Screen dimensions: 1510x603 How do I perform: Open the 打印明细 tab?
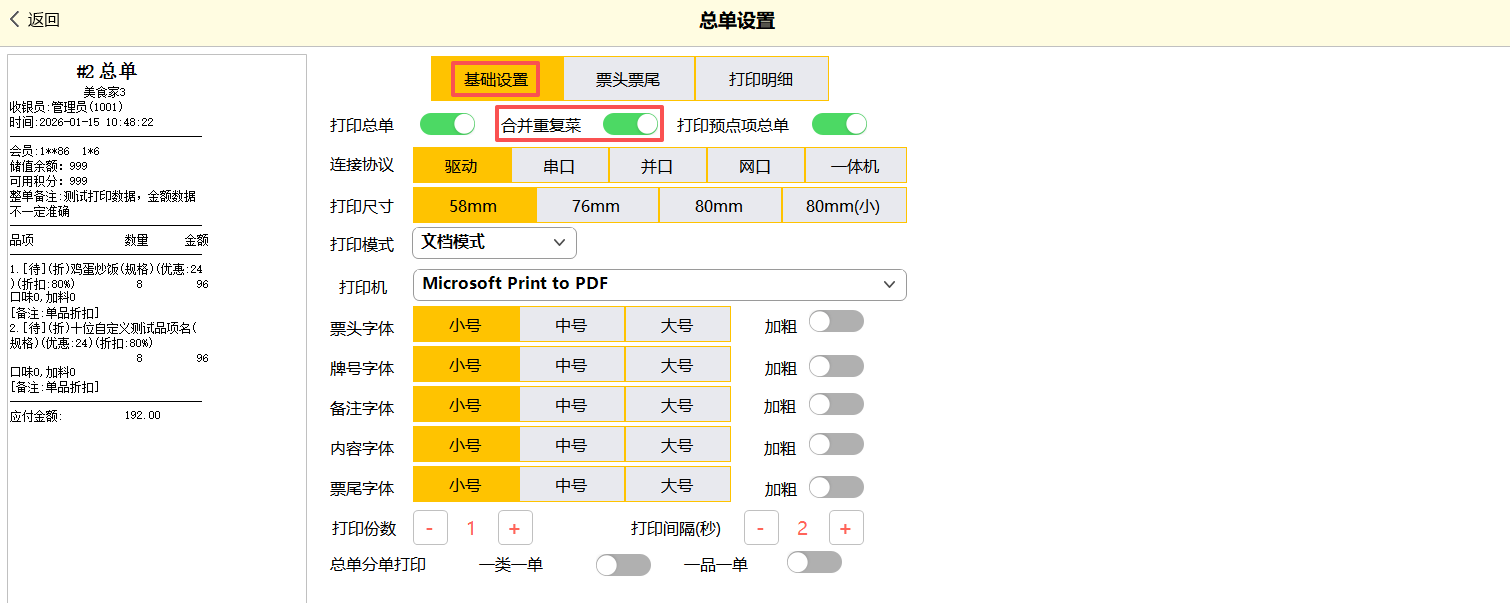pyautogui.click(x=761, y=79)
